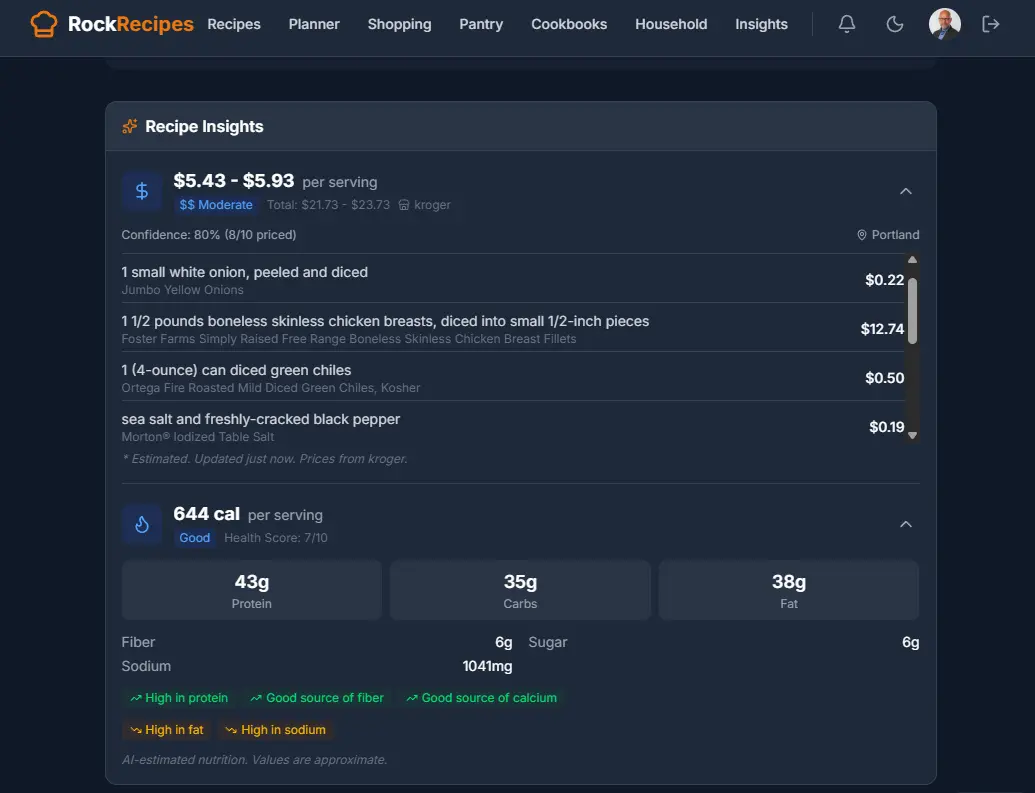Open the Pantry nav item

(481, 24)
